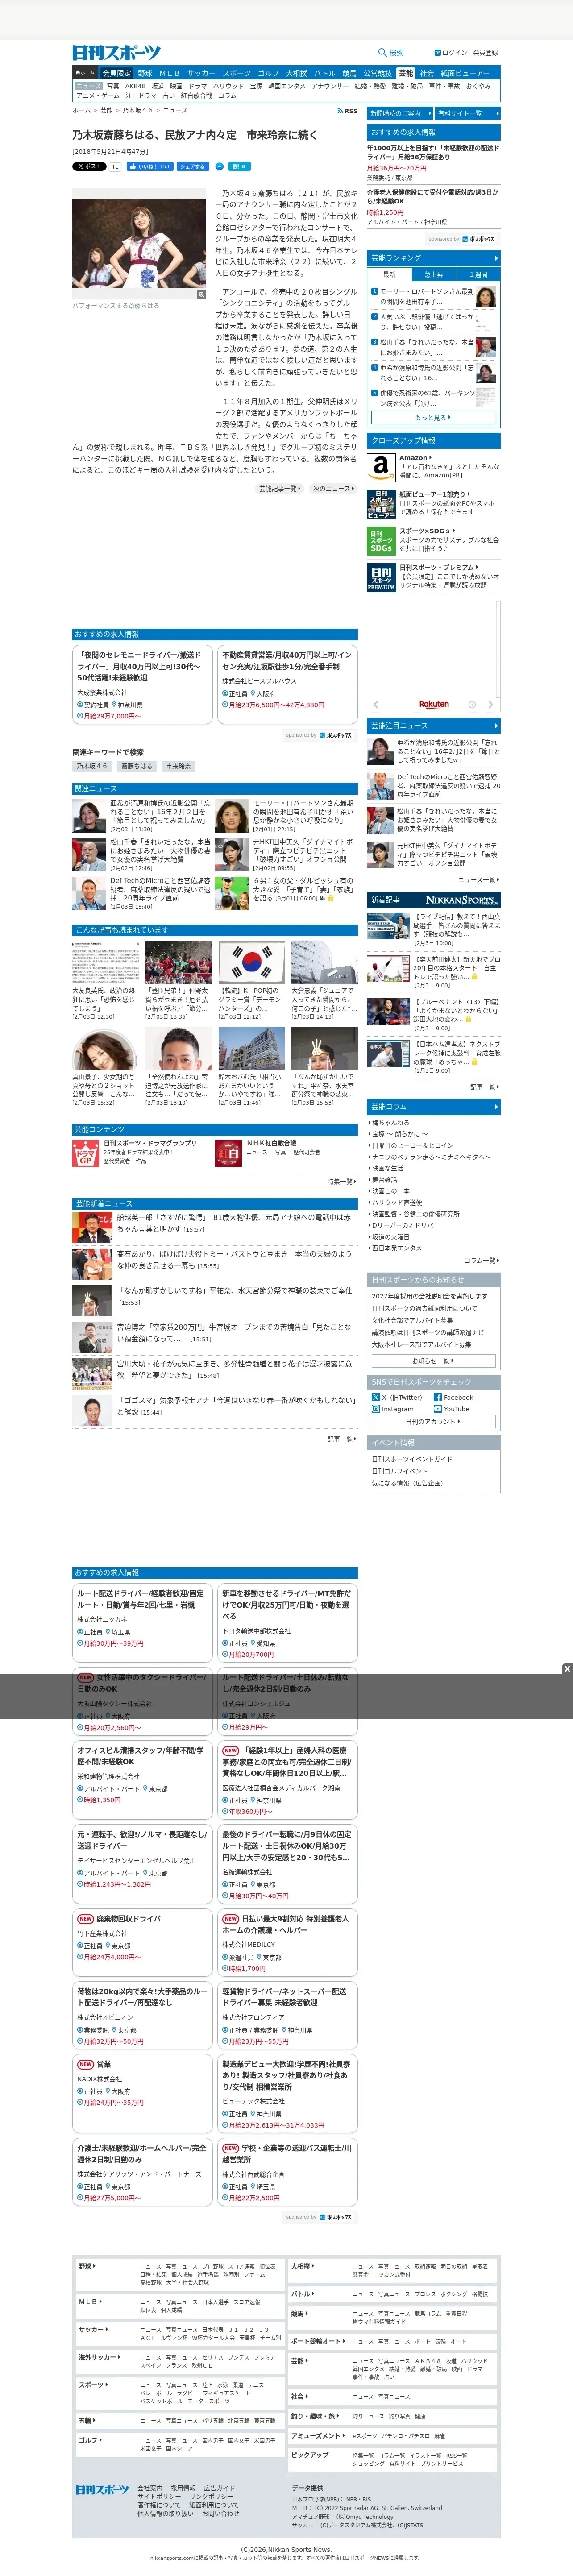This screenshot has width=573, height=2576.
Task: Open the 野球 menu item
Action: tap(145, 73)
